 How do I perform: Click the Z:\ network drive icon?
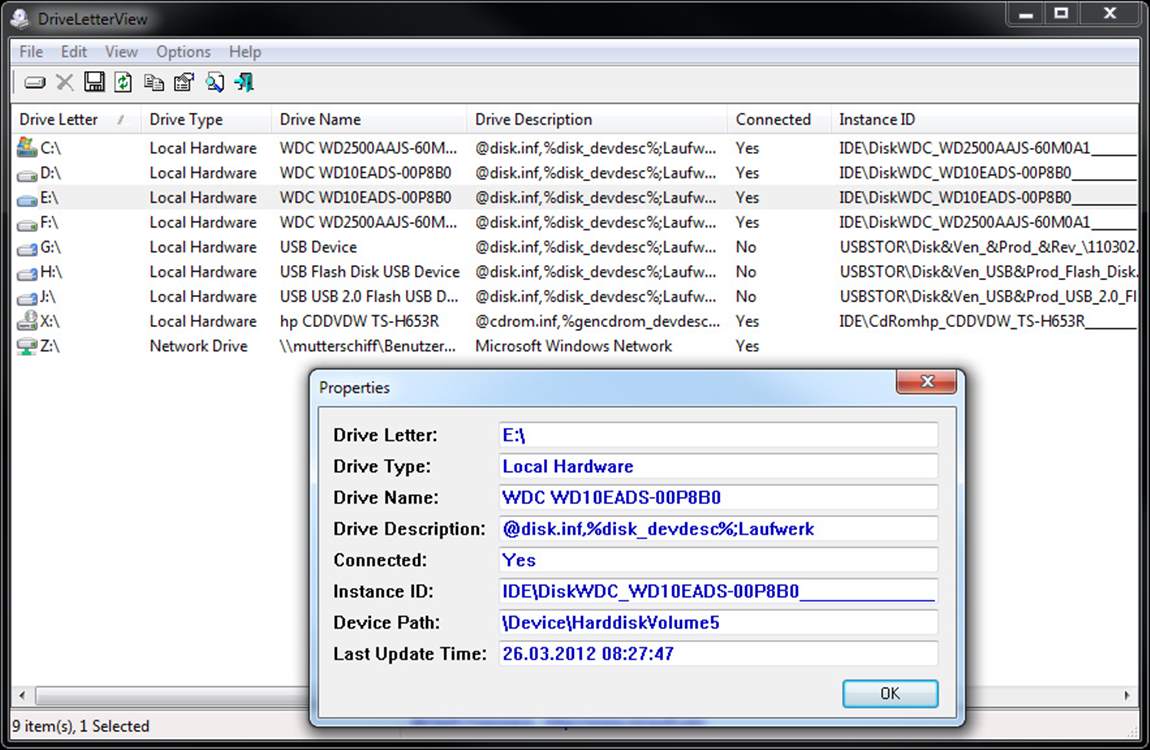[x=27, y=346]
